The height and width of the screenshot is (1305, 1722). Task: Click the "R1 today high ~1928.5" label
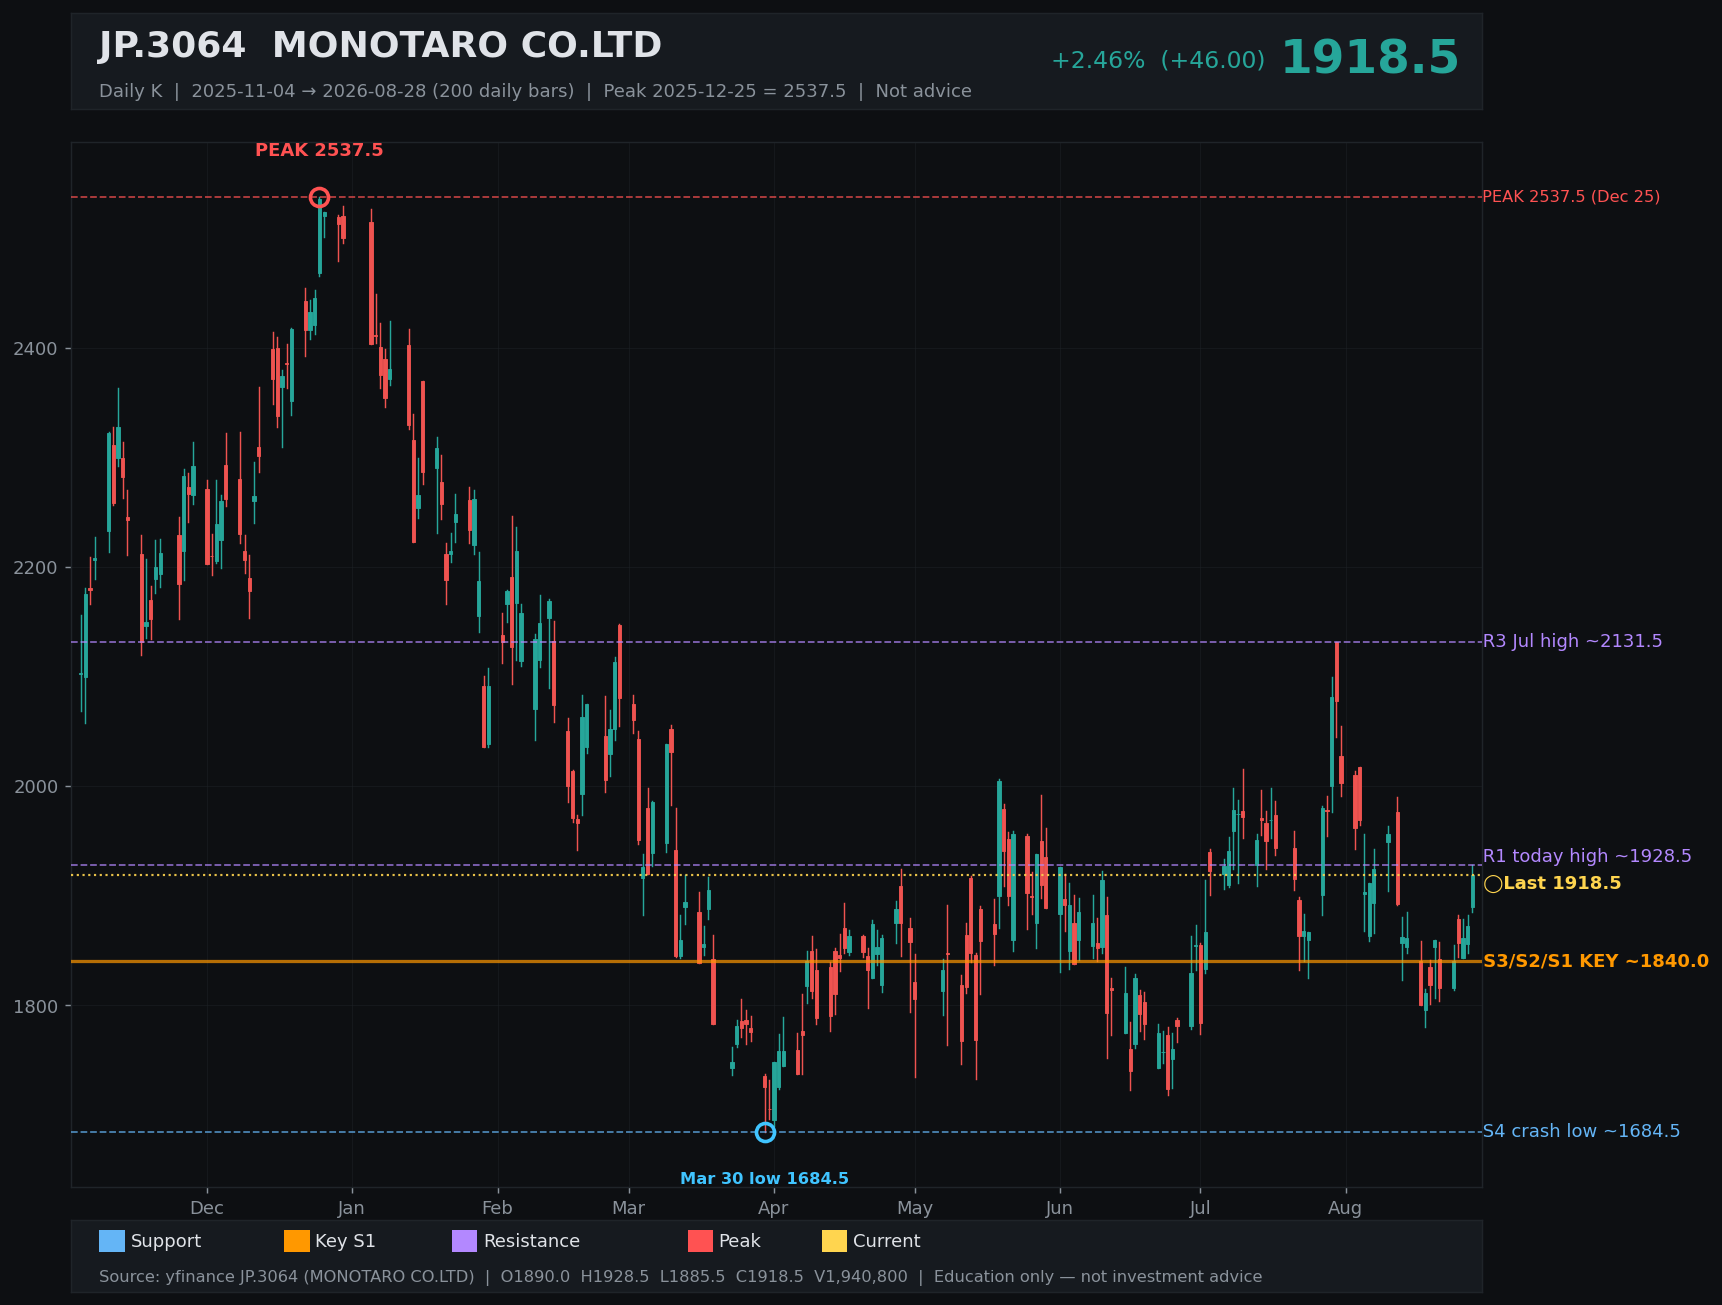(x=1587, y=856)
